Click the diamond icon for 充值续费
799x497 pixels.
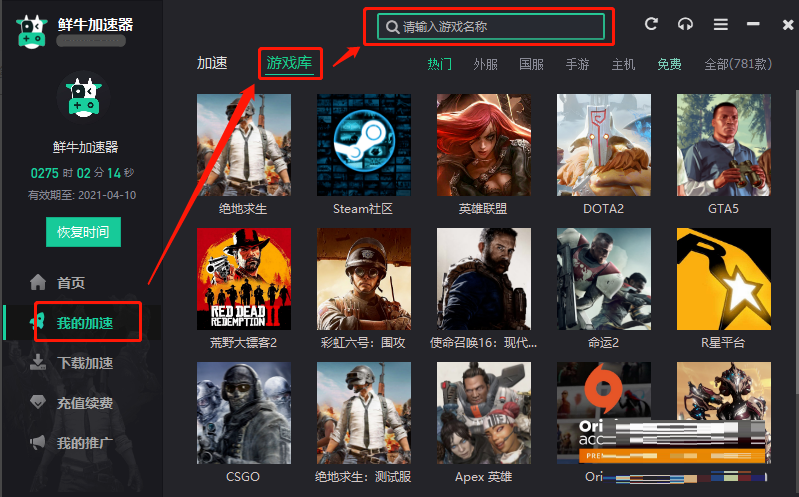point(38,402)
